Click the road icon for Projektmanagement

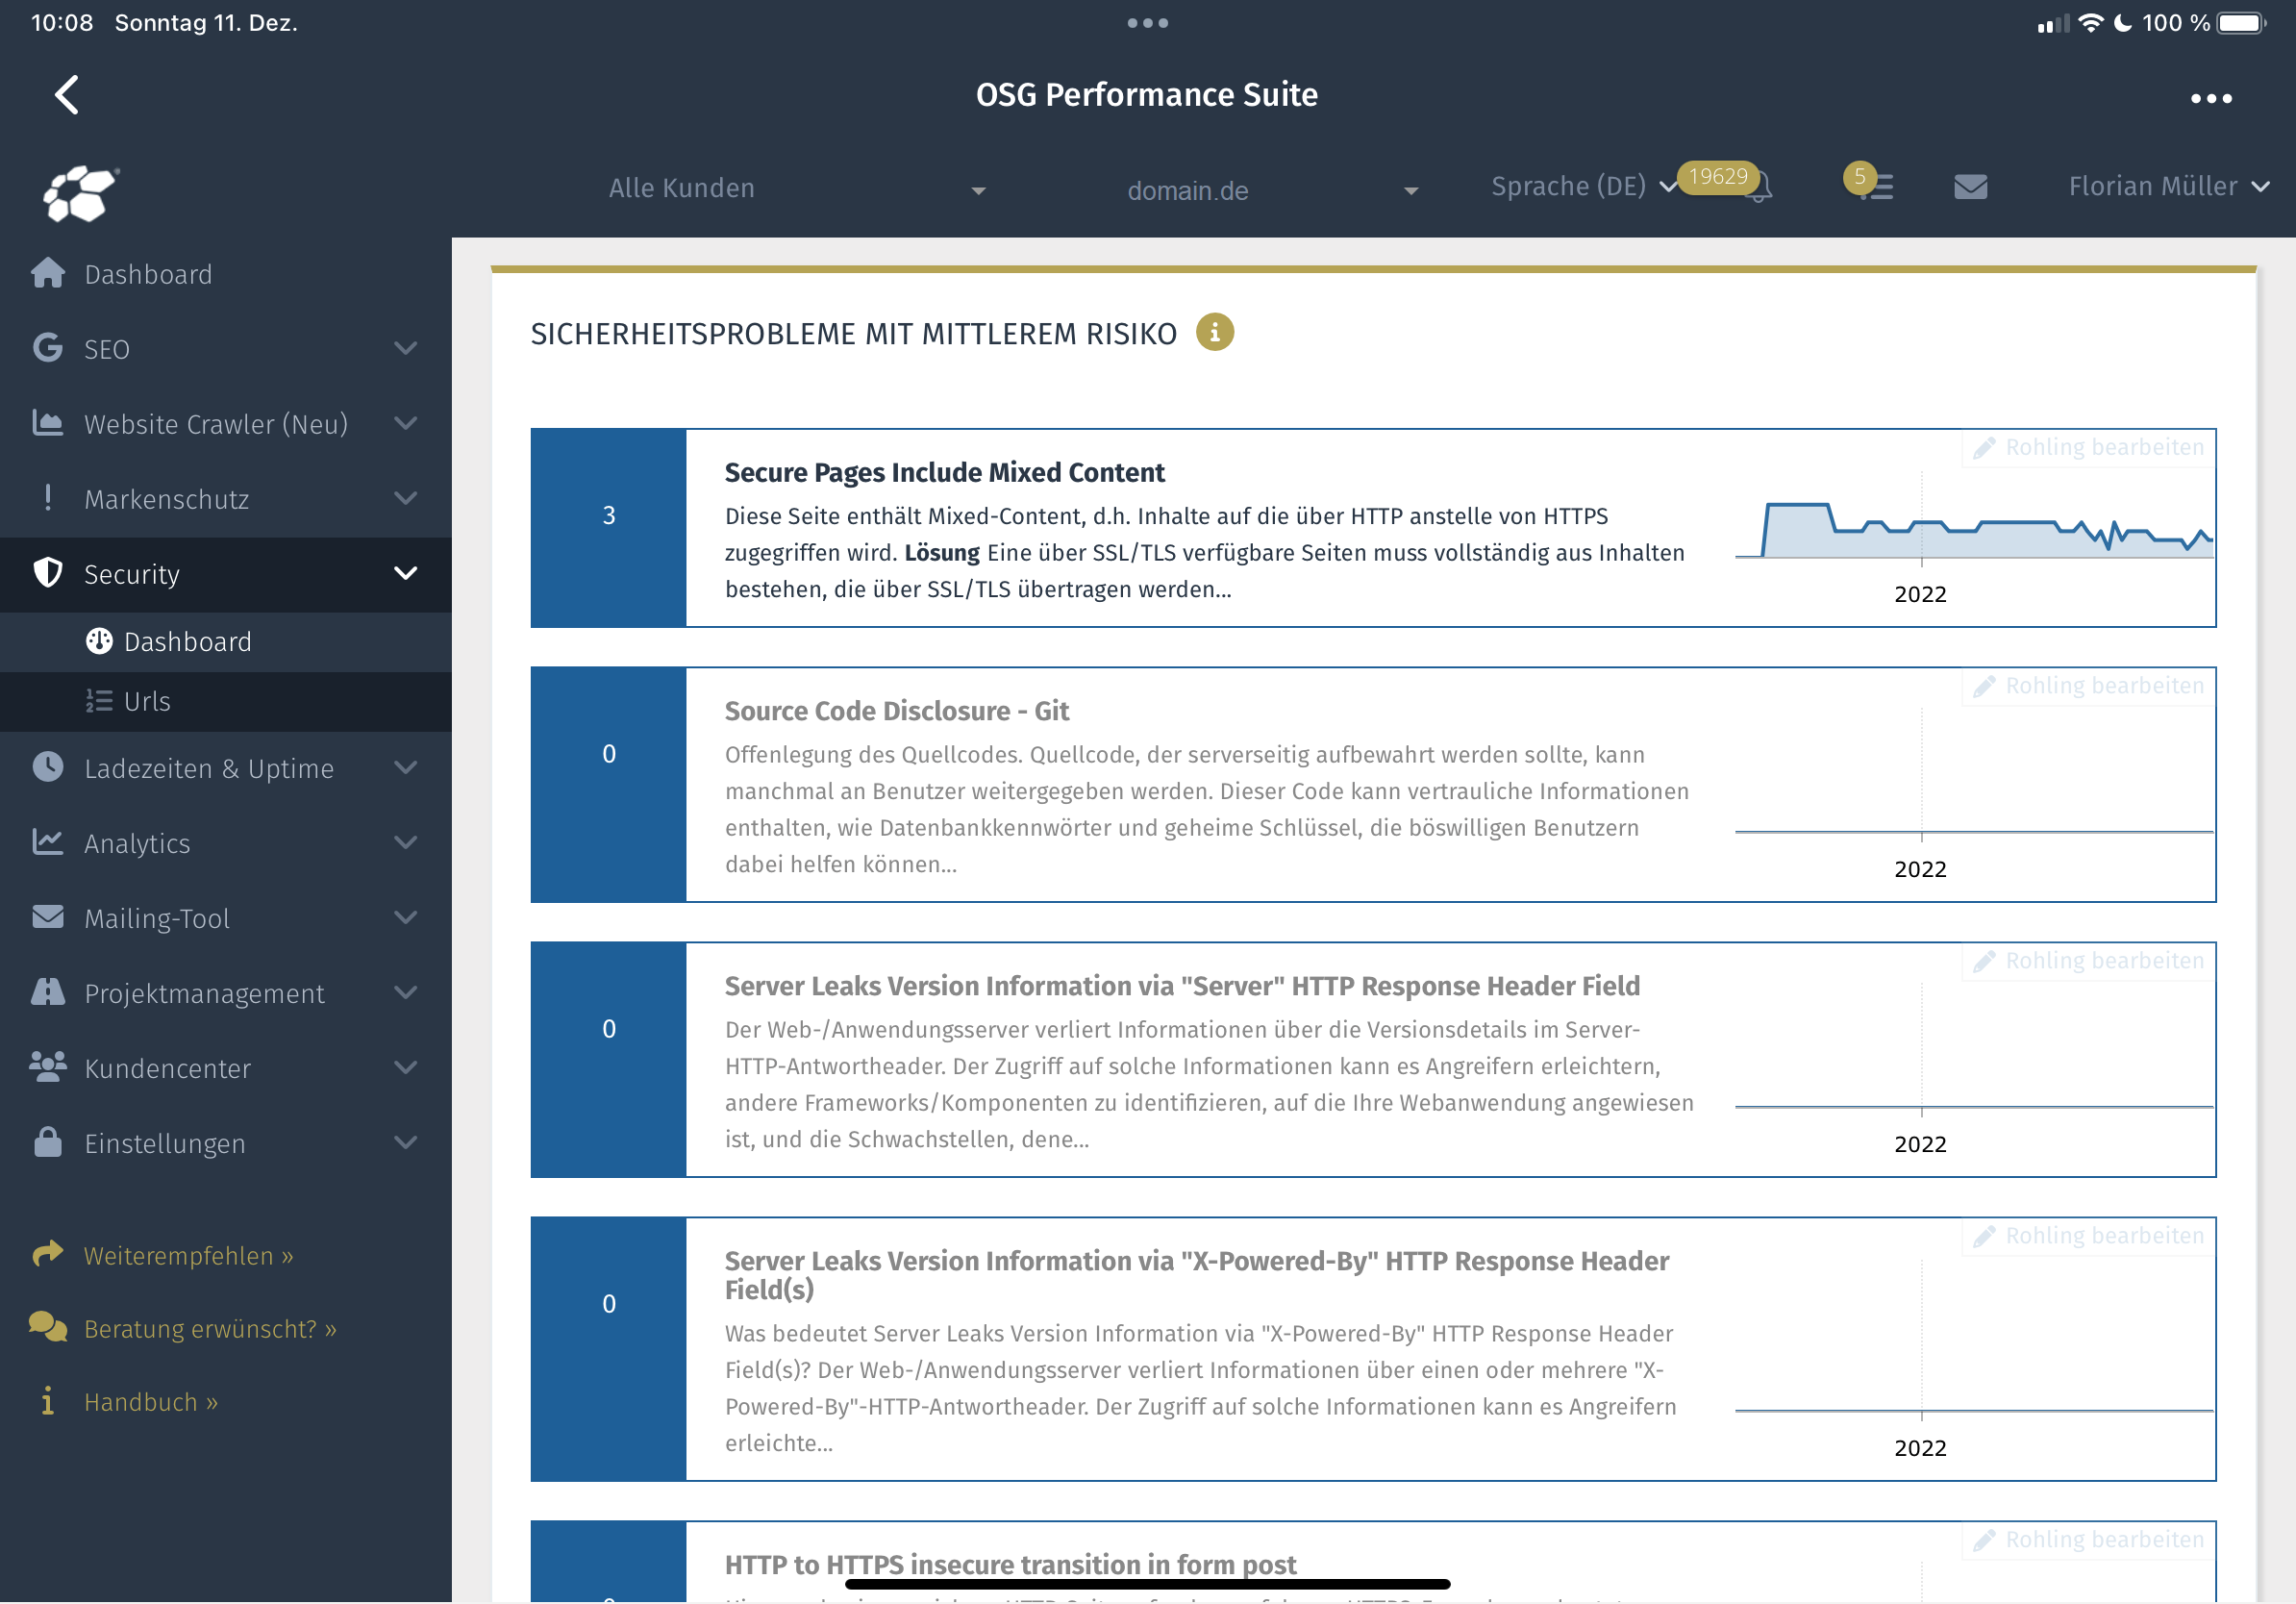click(x=48, y=992)
